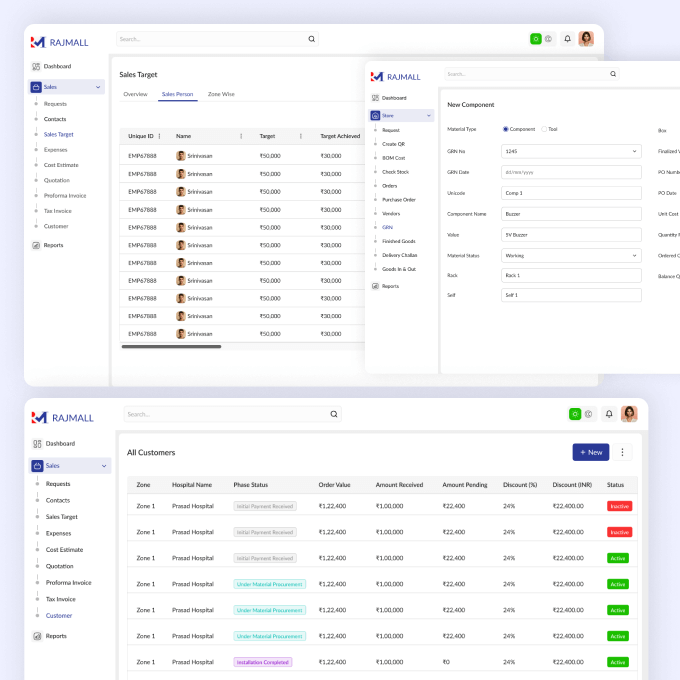Click the magnifier icon in Sales Target search bar
Screen dimensions: 680x680
[x=312, y=39]
